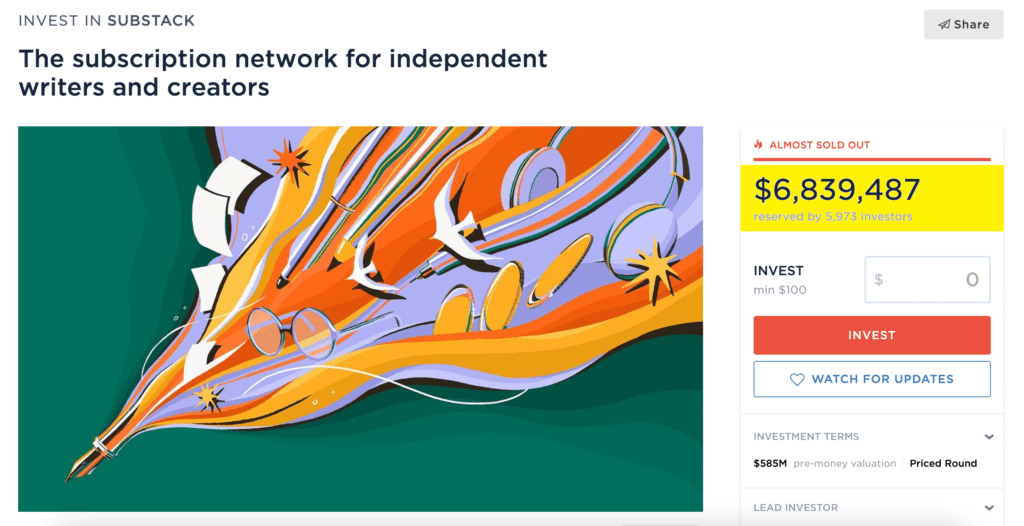Image resolution: width=1024 pixels, height=526 pixels.
Task: Click the reserved by 5,973 investors text
Action: (833, 216)
